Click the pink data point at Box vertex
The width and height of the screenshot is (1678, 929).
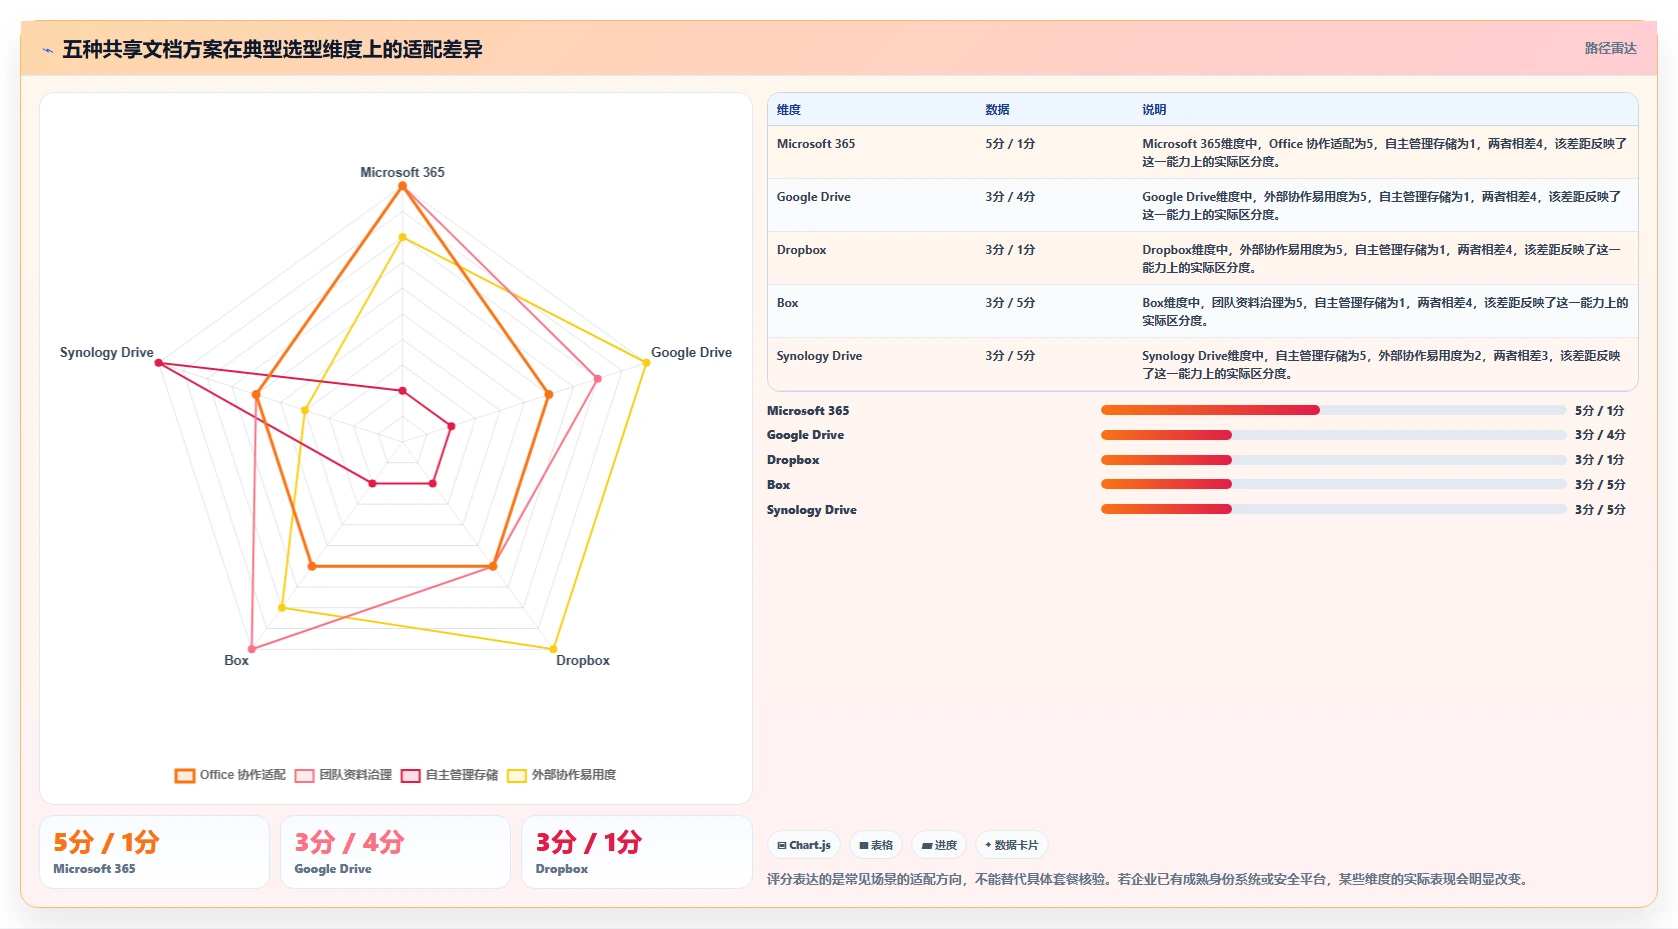tap(251, 649)
